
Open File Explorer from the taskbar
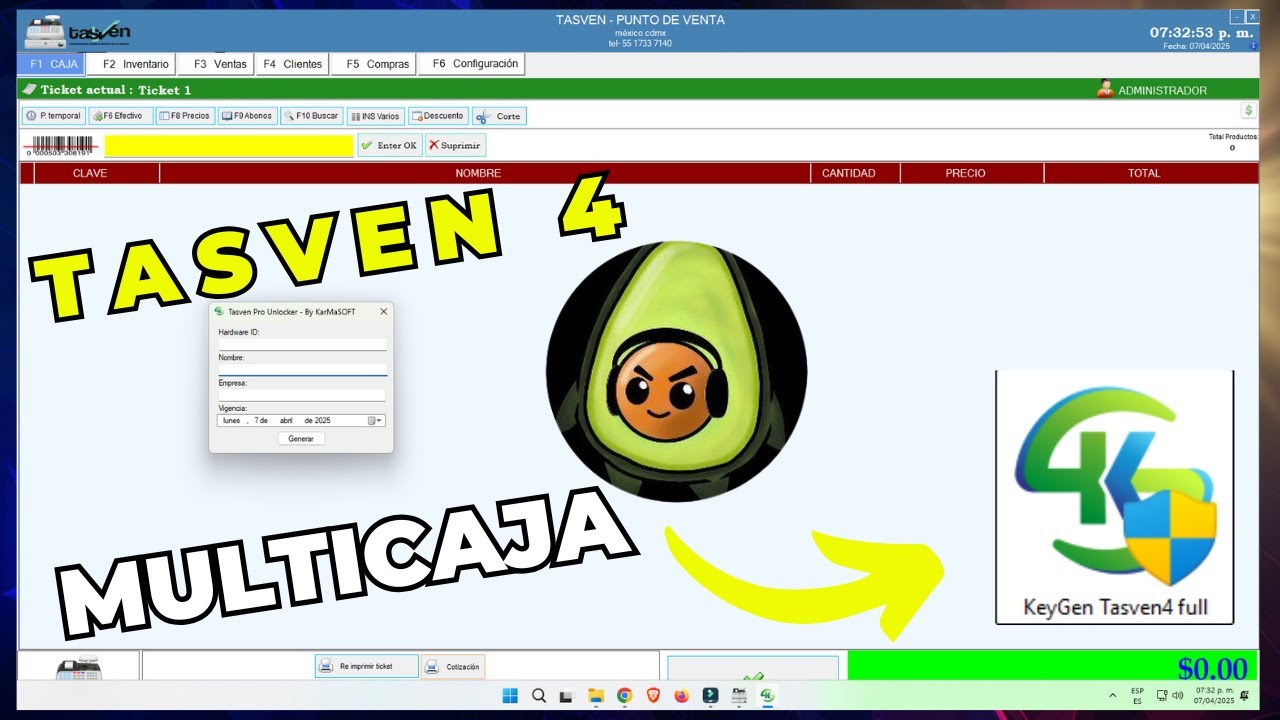pyautogui.click(x=595, y=695)
